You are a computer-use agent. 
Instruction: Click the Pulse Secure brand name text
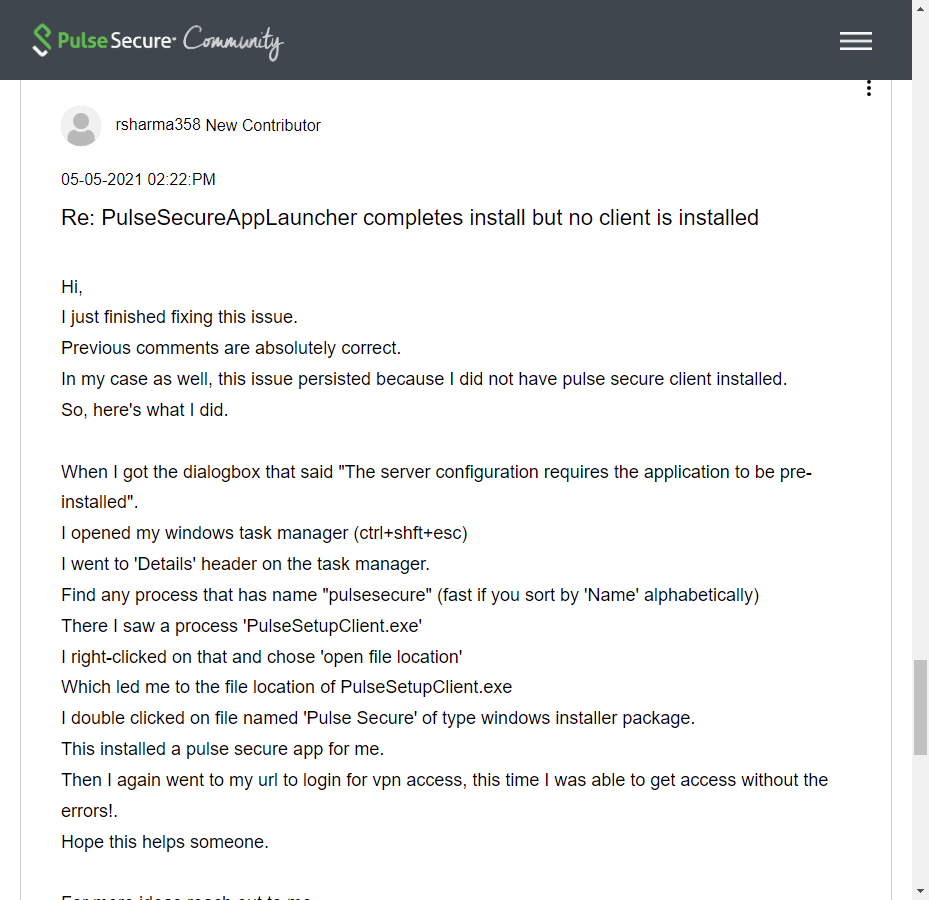(x=116, y=40)
